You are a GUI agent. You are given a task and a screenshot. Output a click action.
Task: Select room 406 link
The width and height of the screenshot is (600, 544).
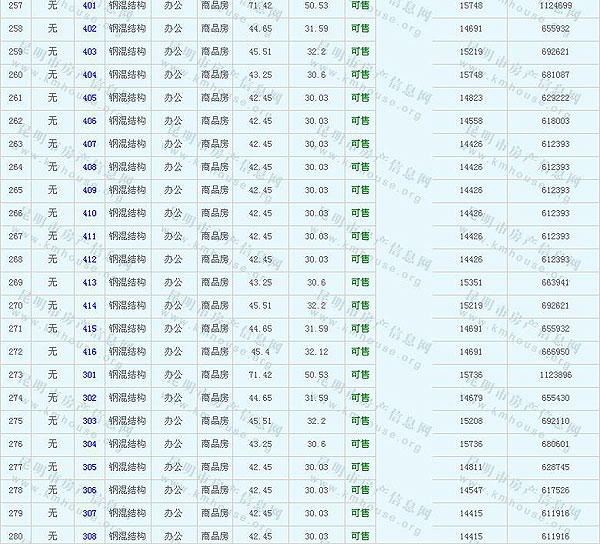[90, 121]
